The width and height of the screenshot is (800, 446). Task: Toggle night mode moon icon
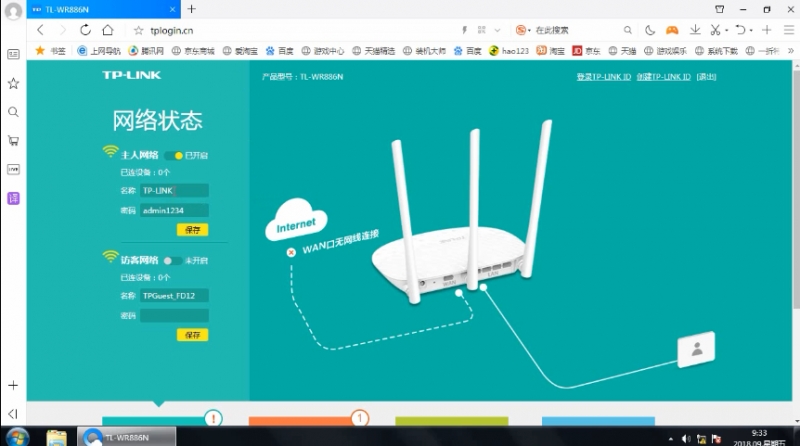click(x=649, y=30)
